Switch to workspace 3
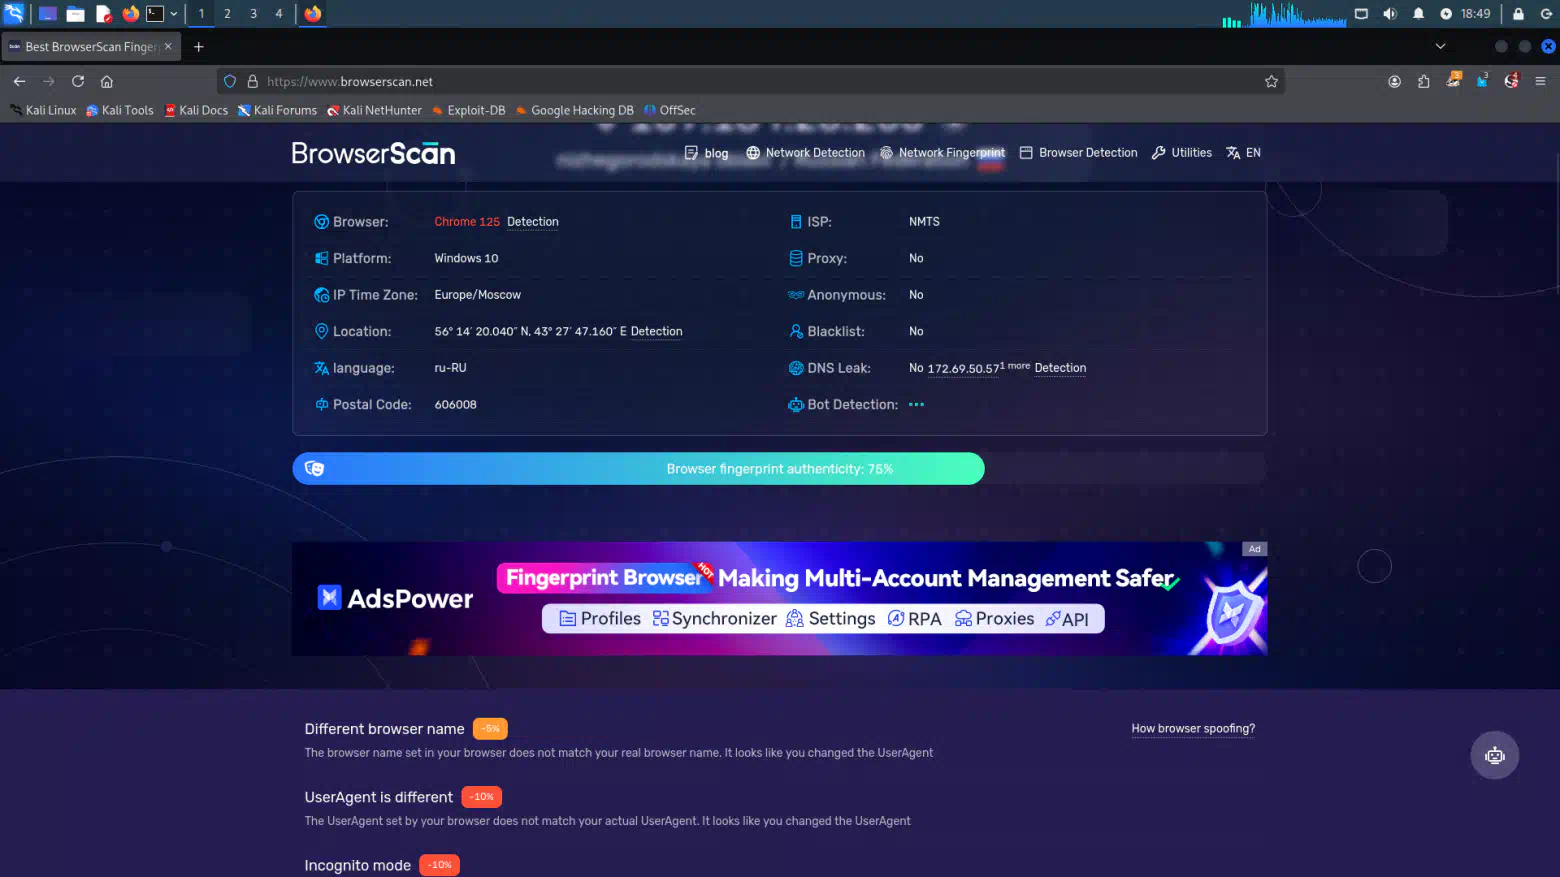 [253, 13]
